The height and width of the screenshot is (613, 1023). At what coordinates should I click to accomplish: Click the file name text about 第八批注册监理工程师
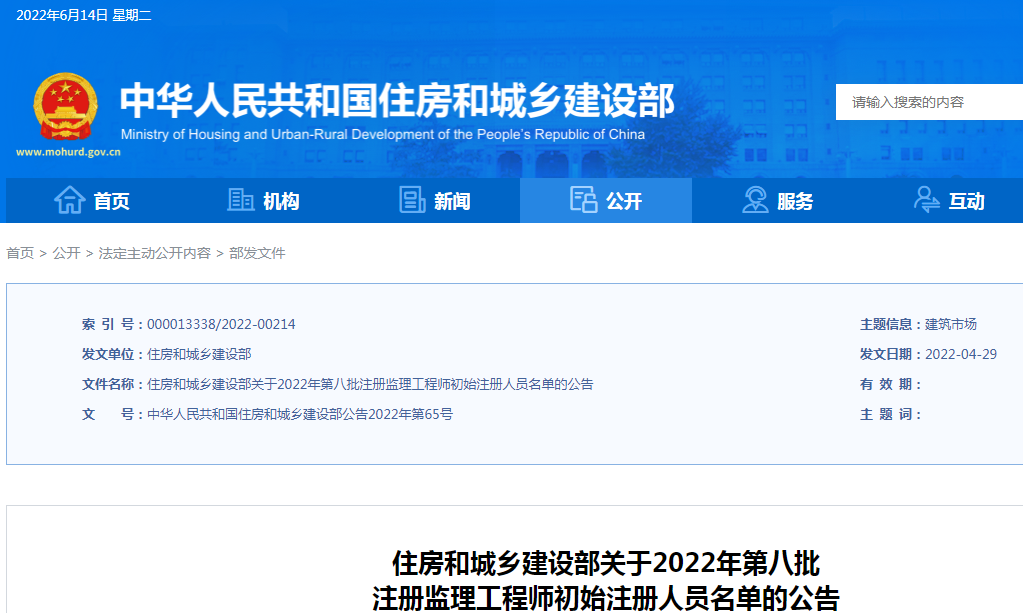click(x=370, y=384)
